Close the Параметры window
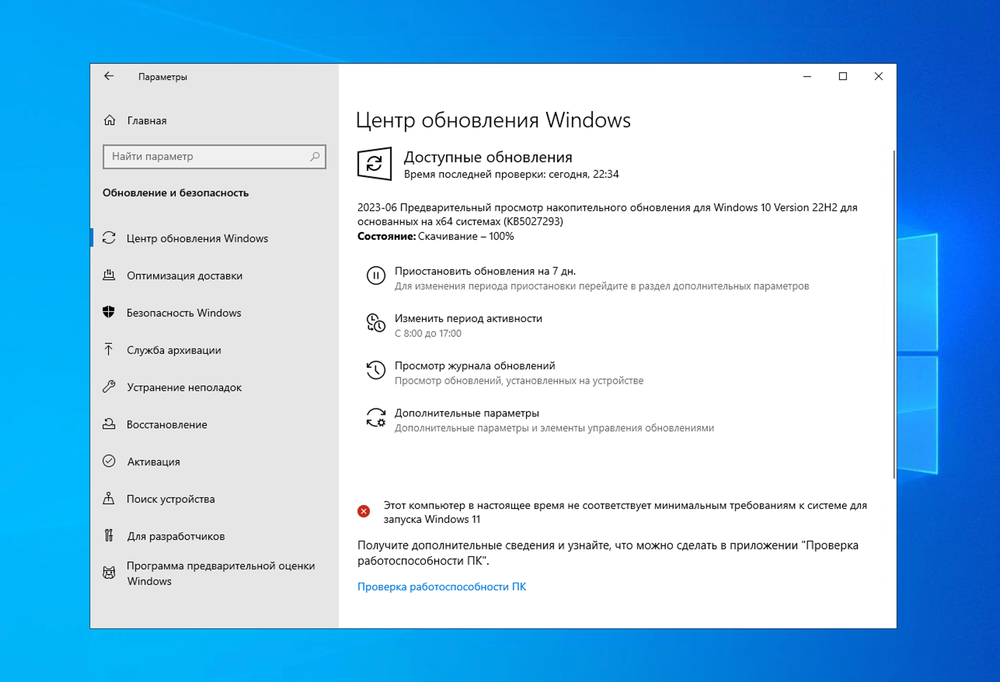Viewport: 1000px width, 682px height. pos(878,77)
